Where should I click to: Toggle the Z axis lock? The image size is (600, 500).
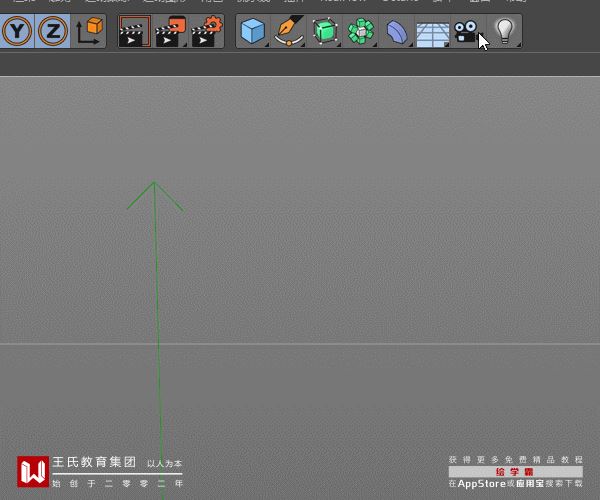click(52, 31)
